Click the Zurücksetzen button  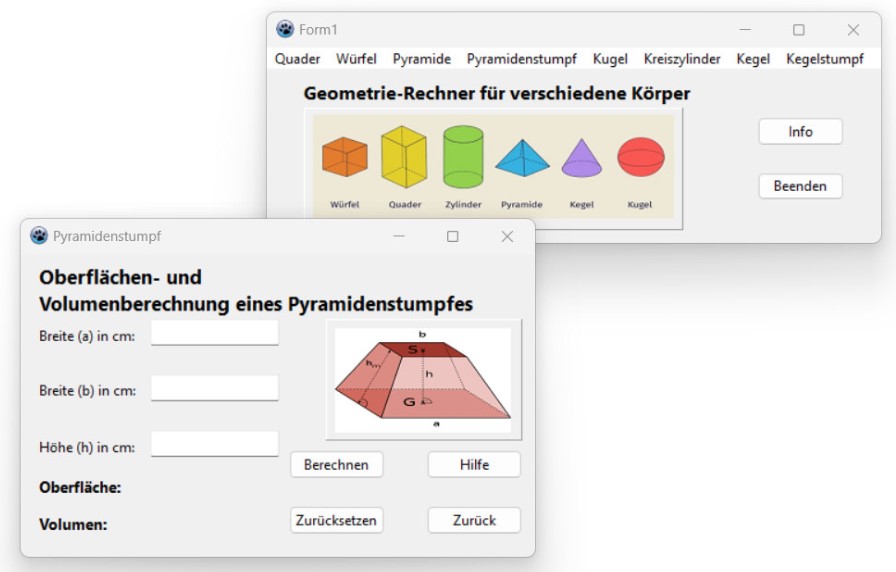pos(336,521)
